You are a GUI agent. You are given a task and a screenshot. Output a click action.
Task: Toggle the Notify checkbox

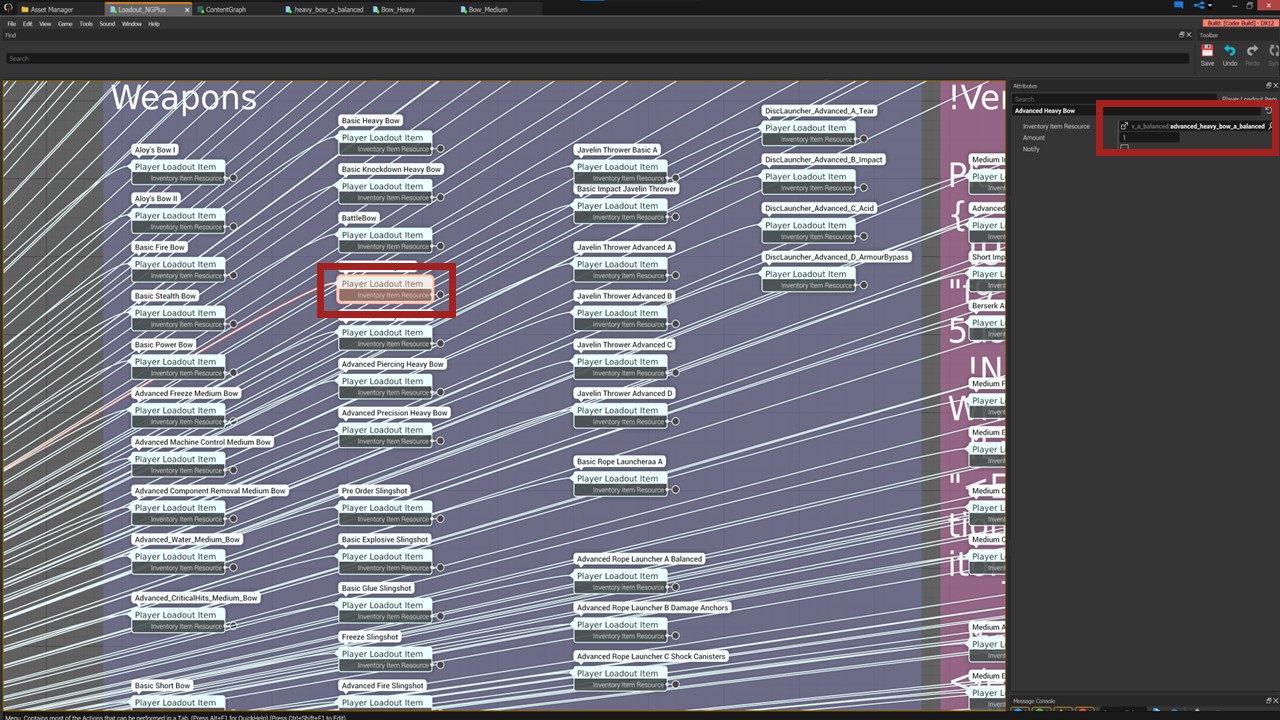(x=1124, y=148)
